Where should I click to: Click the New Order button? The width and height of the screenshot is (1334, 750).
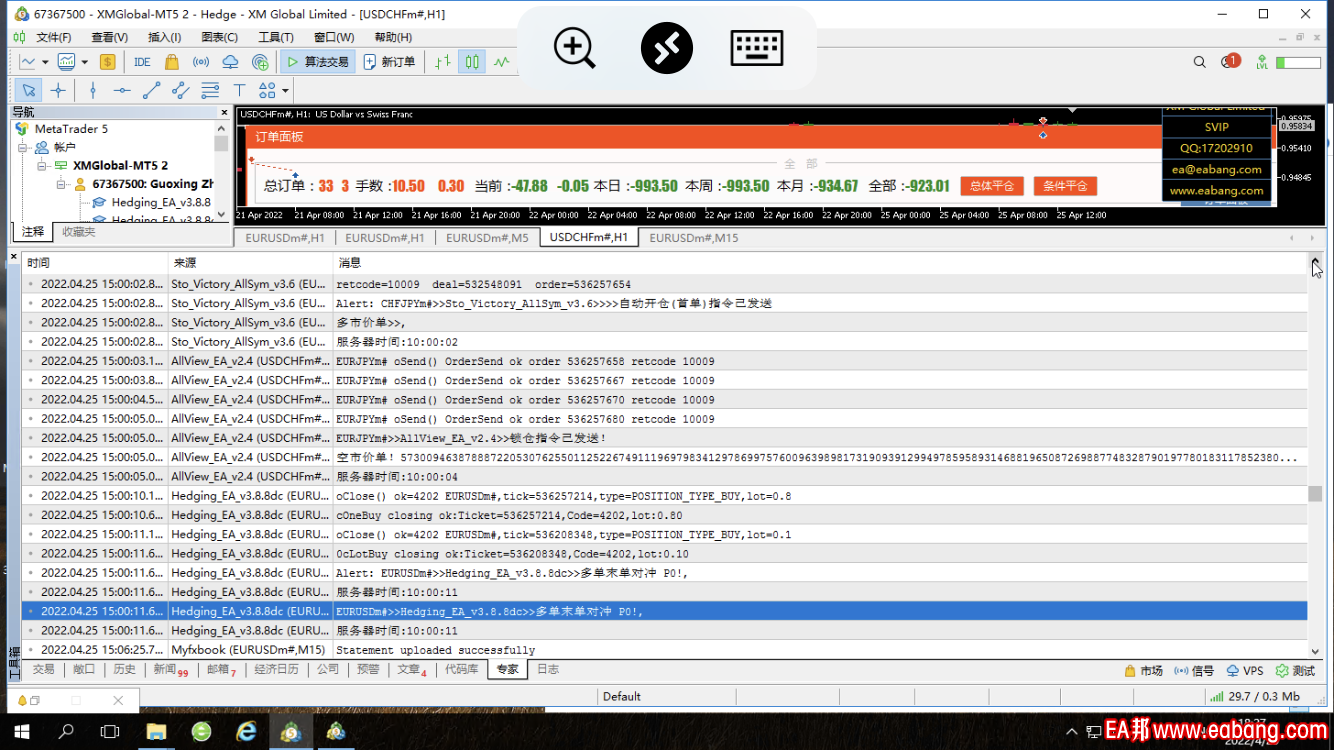pos(390,62)
